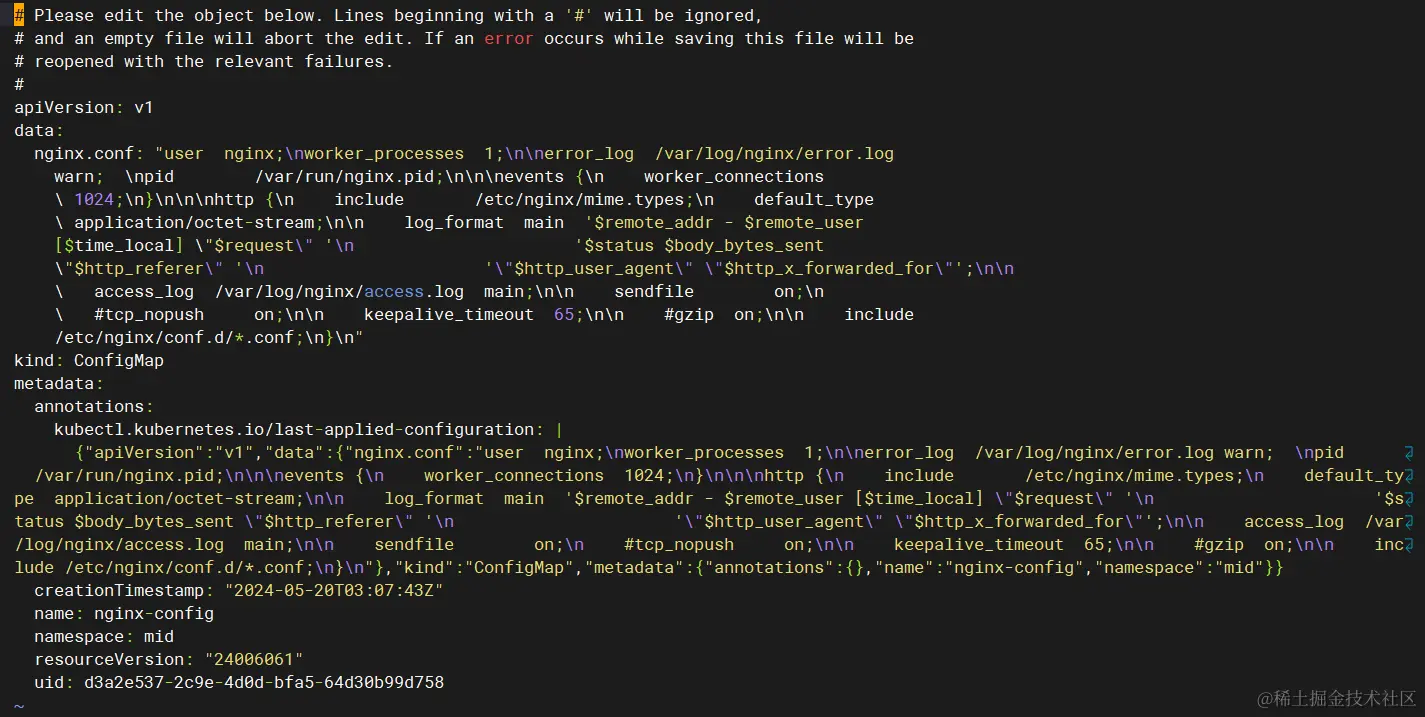The width and height of the screenshot is (1425, 717).
Task: Click the 'nginx.conf:' key
Action: (x=89, y=153)
